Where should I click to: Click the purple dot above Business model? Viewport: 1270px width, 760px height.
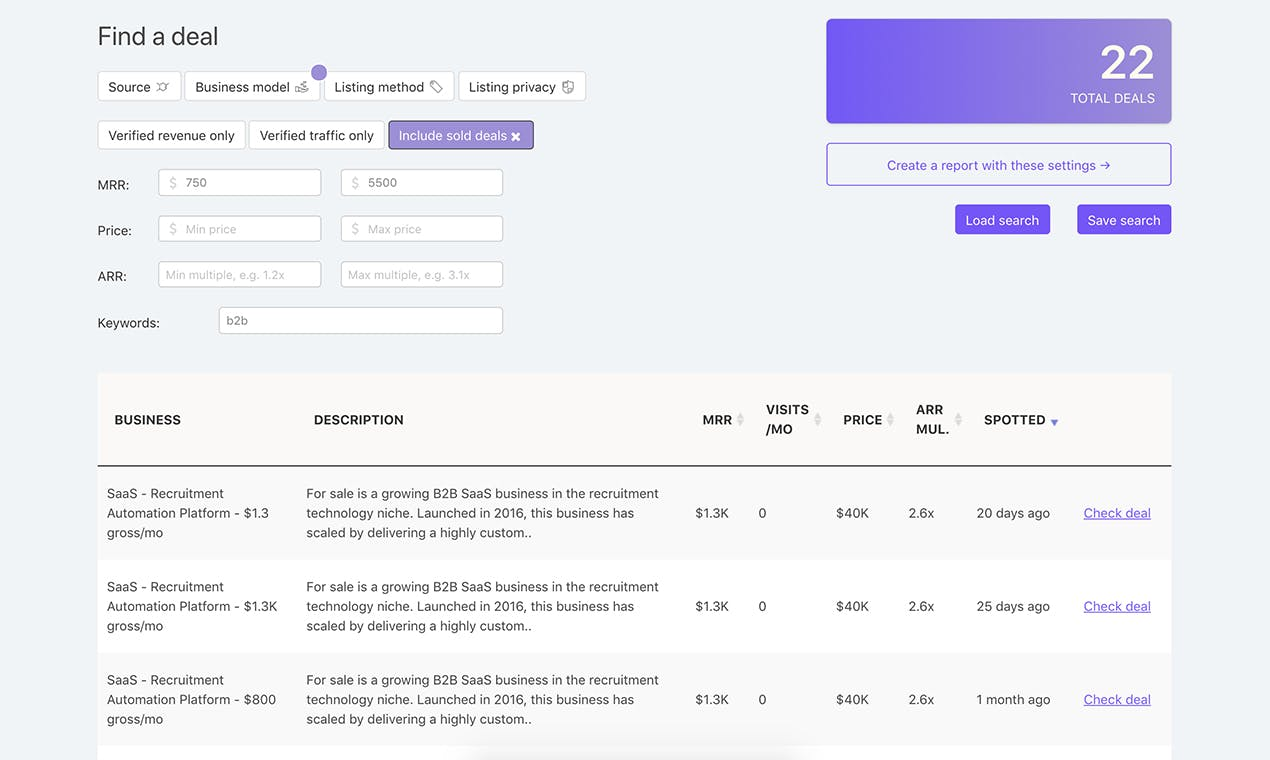(319, 72)
